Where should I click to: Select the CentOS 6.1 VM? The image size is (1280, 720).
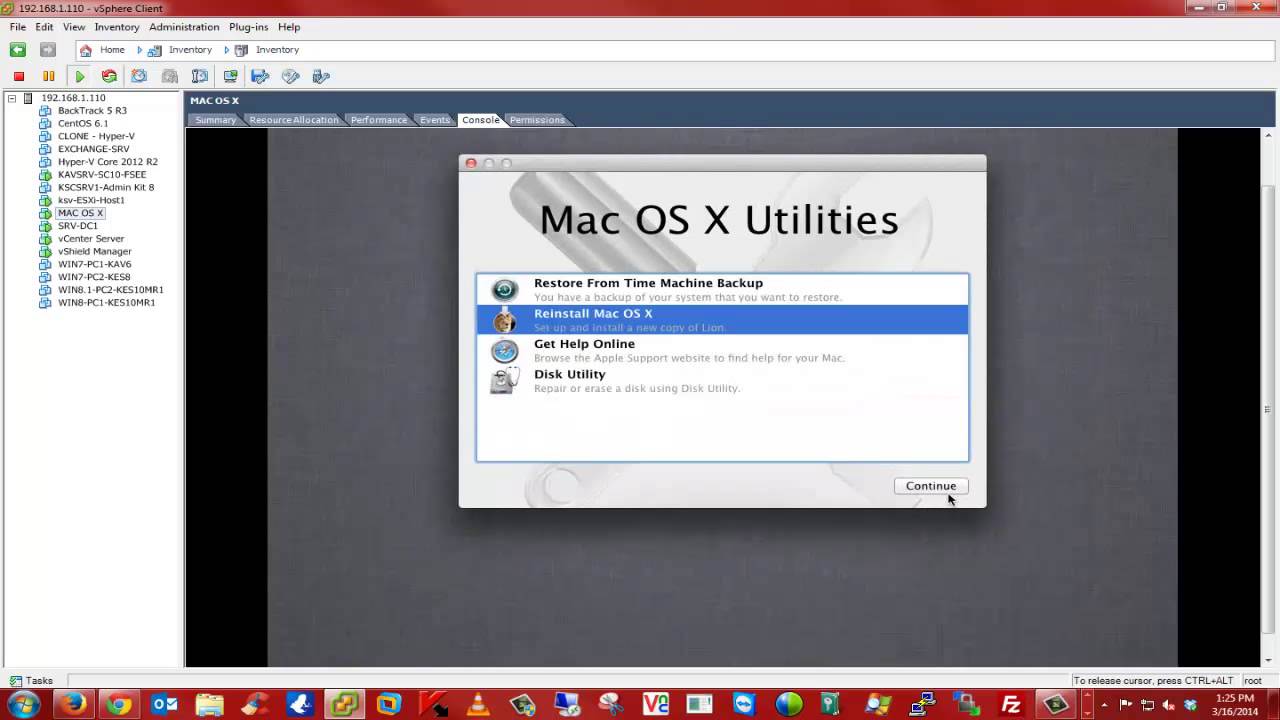coord(83,124)
